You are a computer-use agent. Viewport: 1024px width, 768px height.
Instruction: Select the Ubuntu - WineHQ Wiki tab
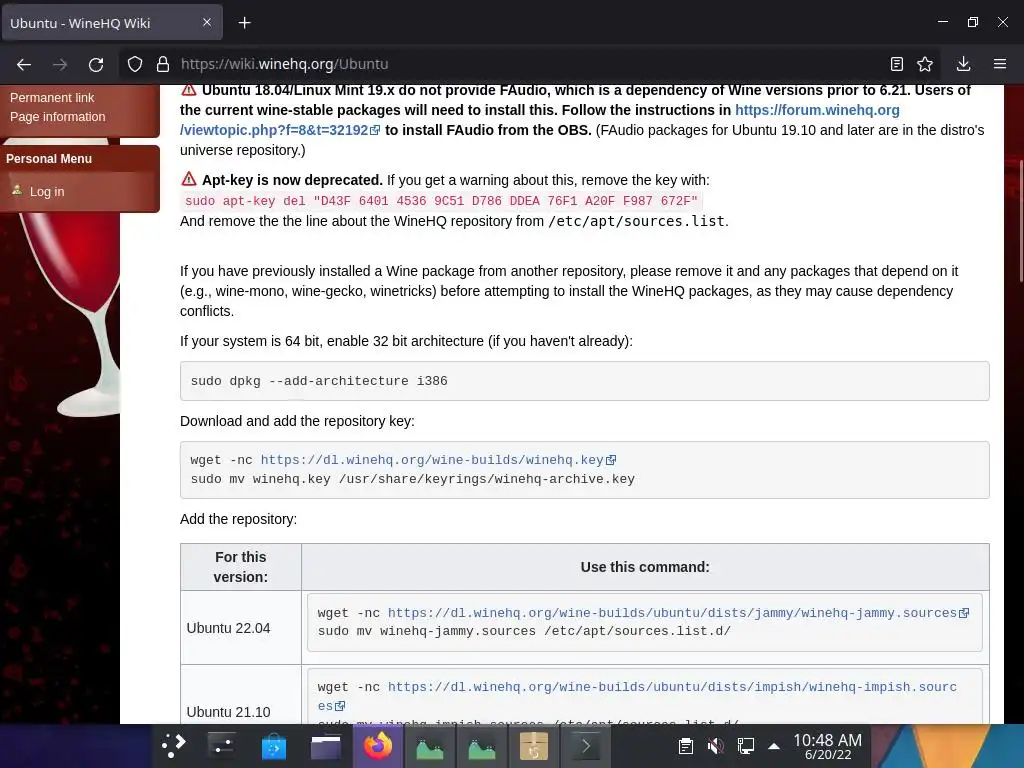[112, 23]
